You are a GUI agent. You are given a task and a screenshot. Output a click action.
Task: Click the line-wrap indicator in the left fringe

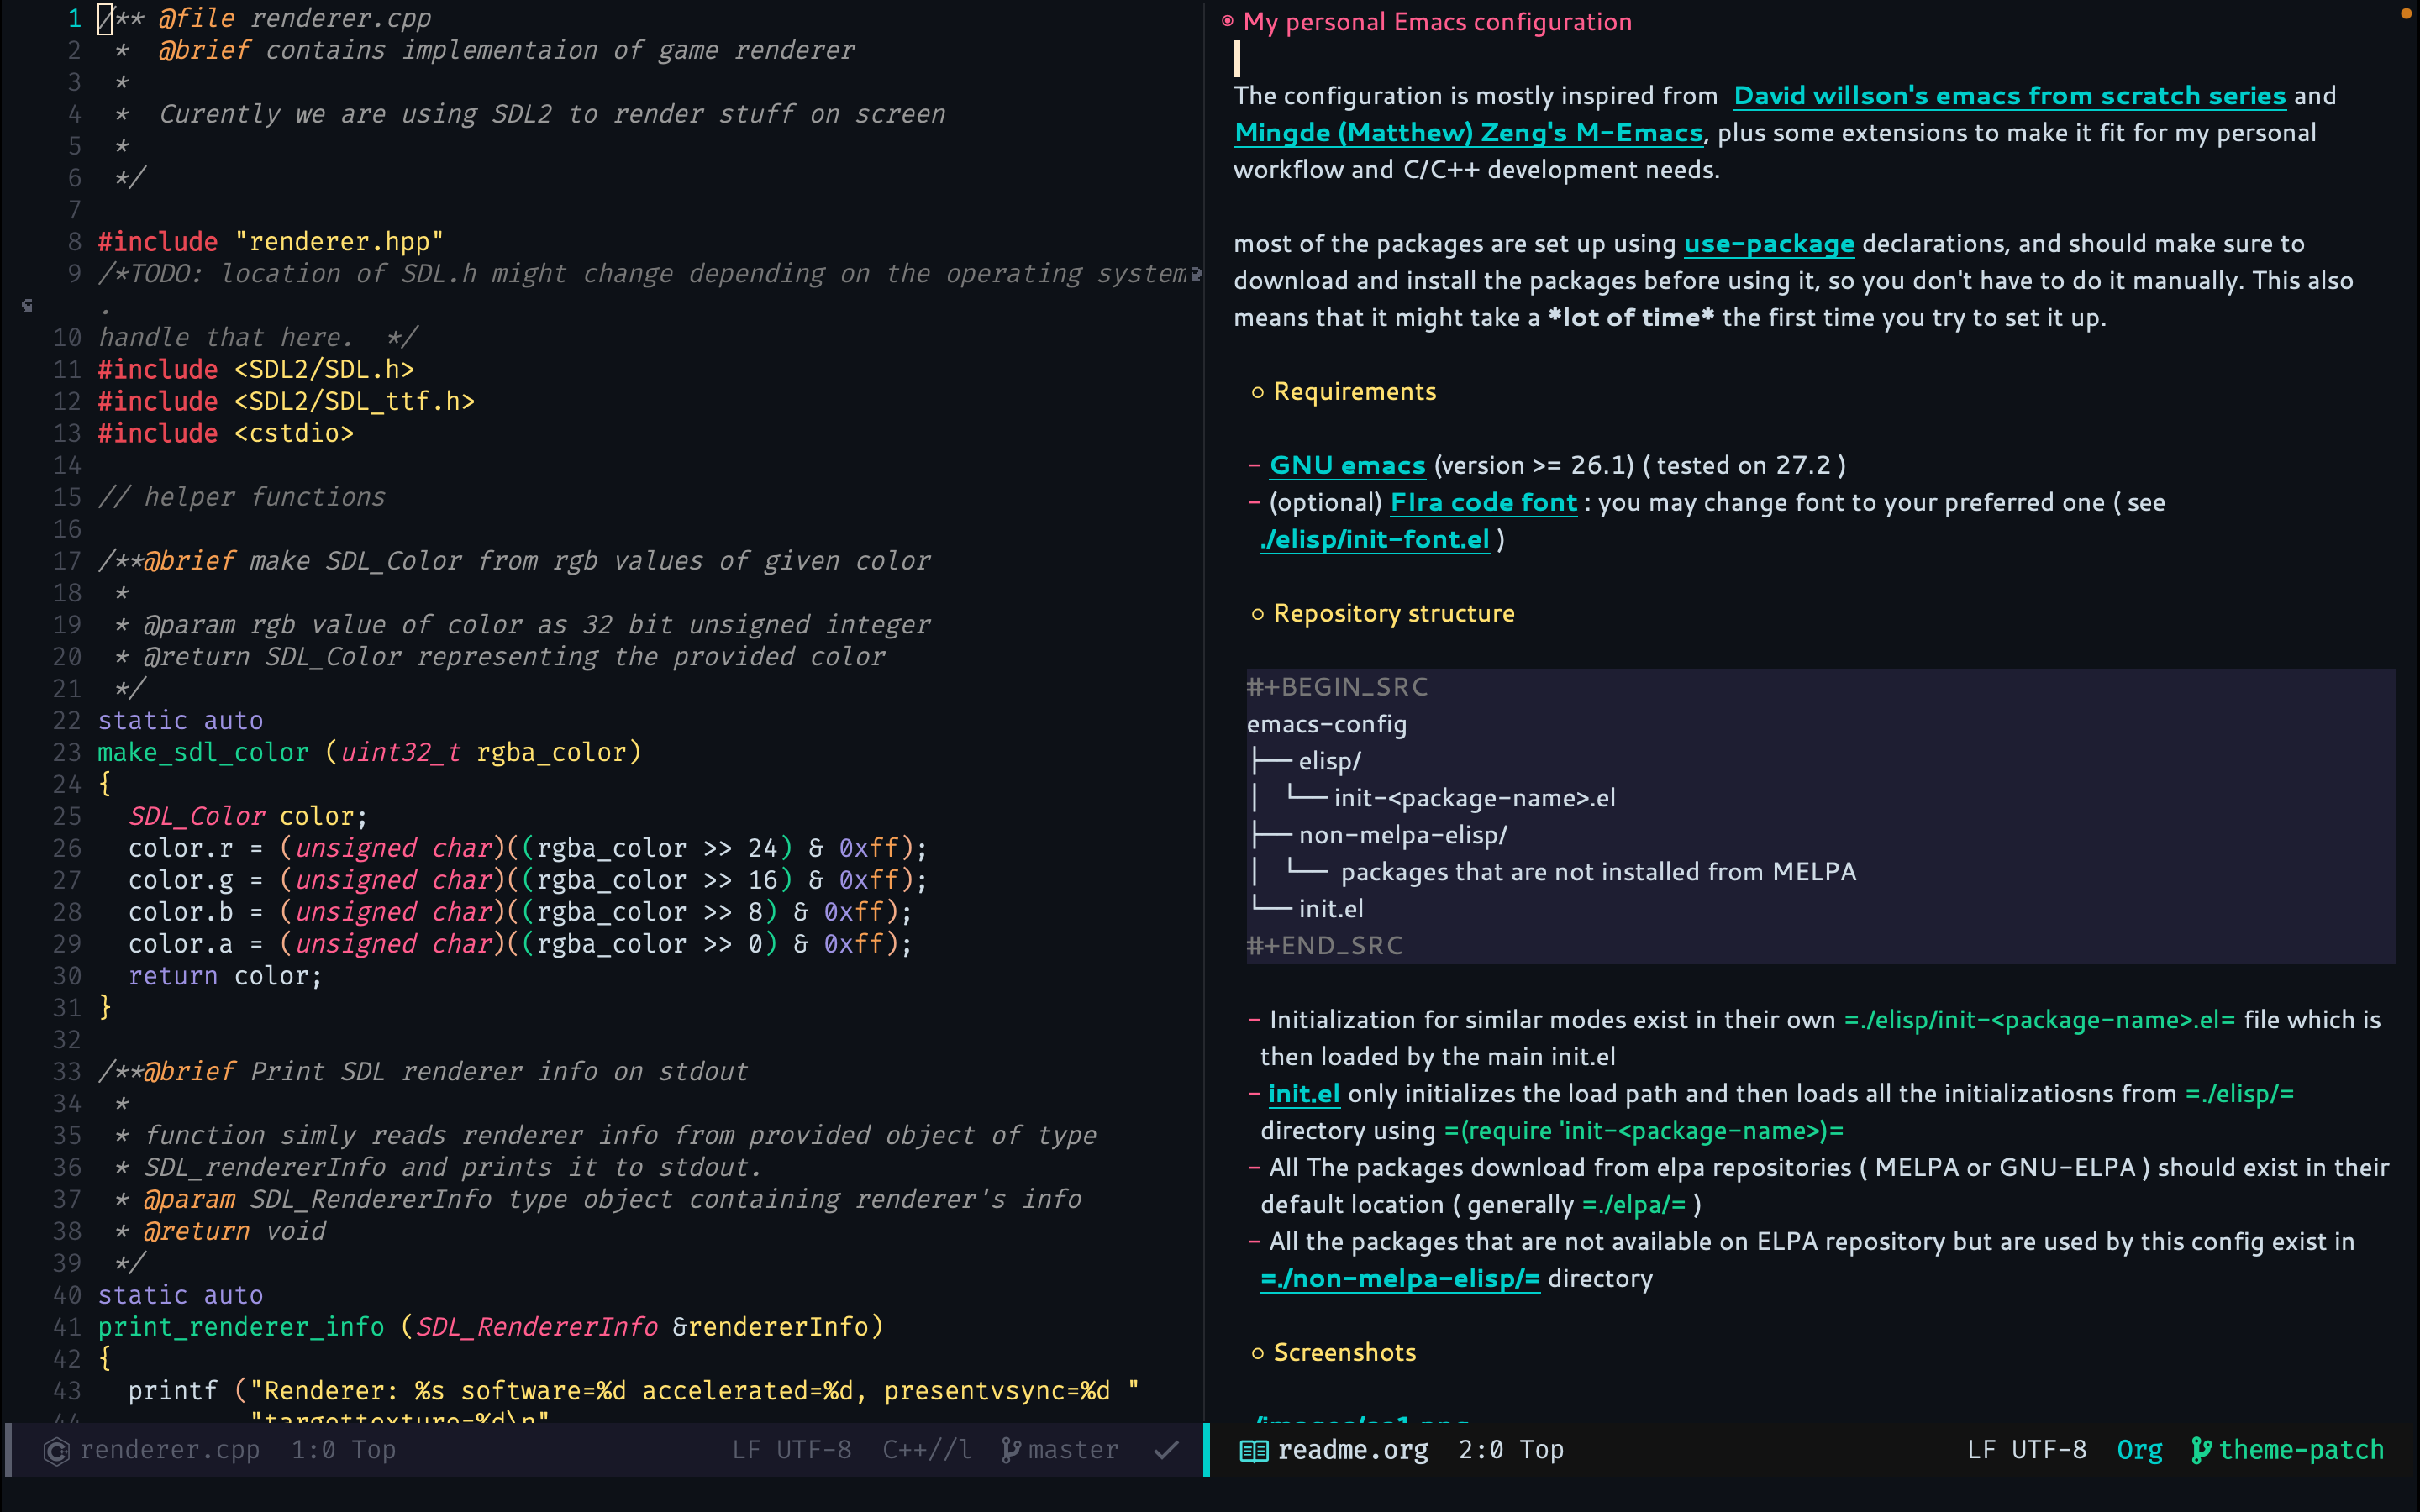[27, 306]
